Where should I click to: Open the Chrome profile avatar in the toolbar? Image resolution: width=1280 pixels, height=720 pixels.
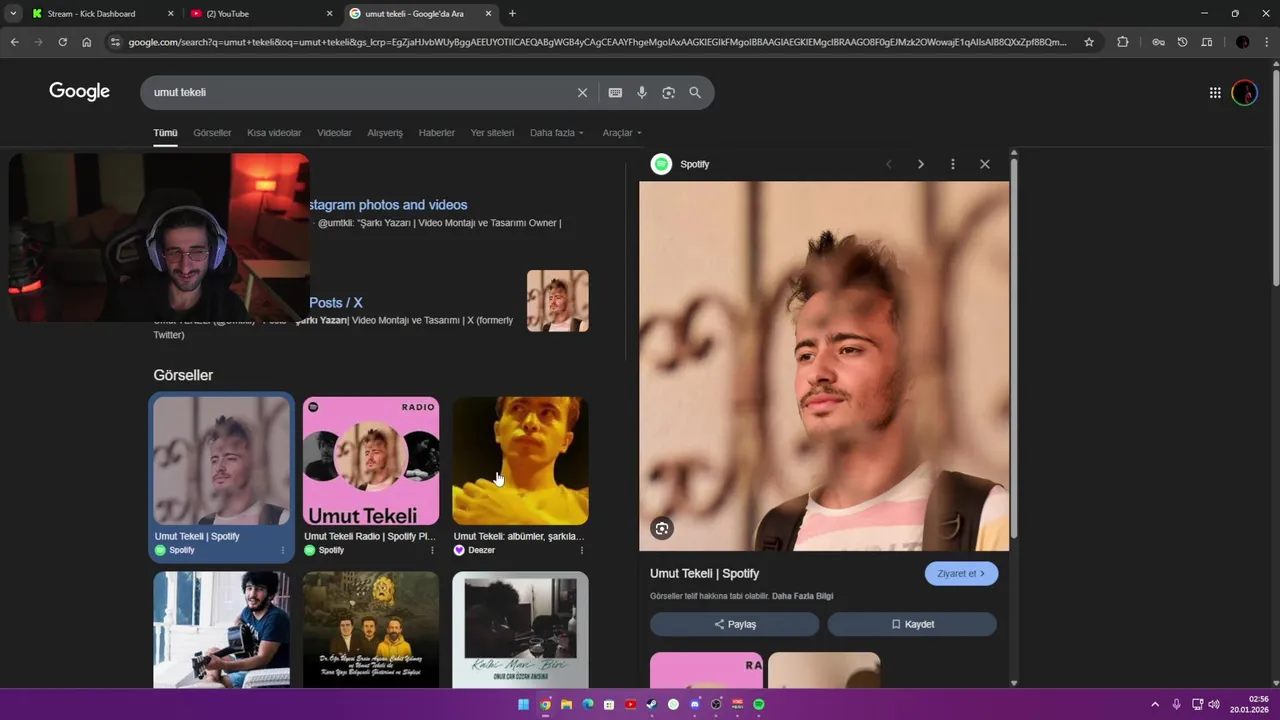[x=1242, y=42]
